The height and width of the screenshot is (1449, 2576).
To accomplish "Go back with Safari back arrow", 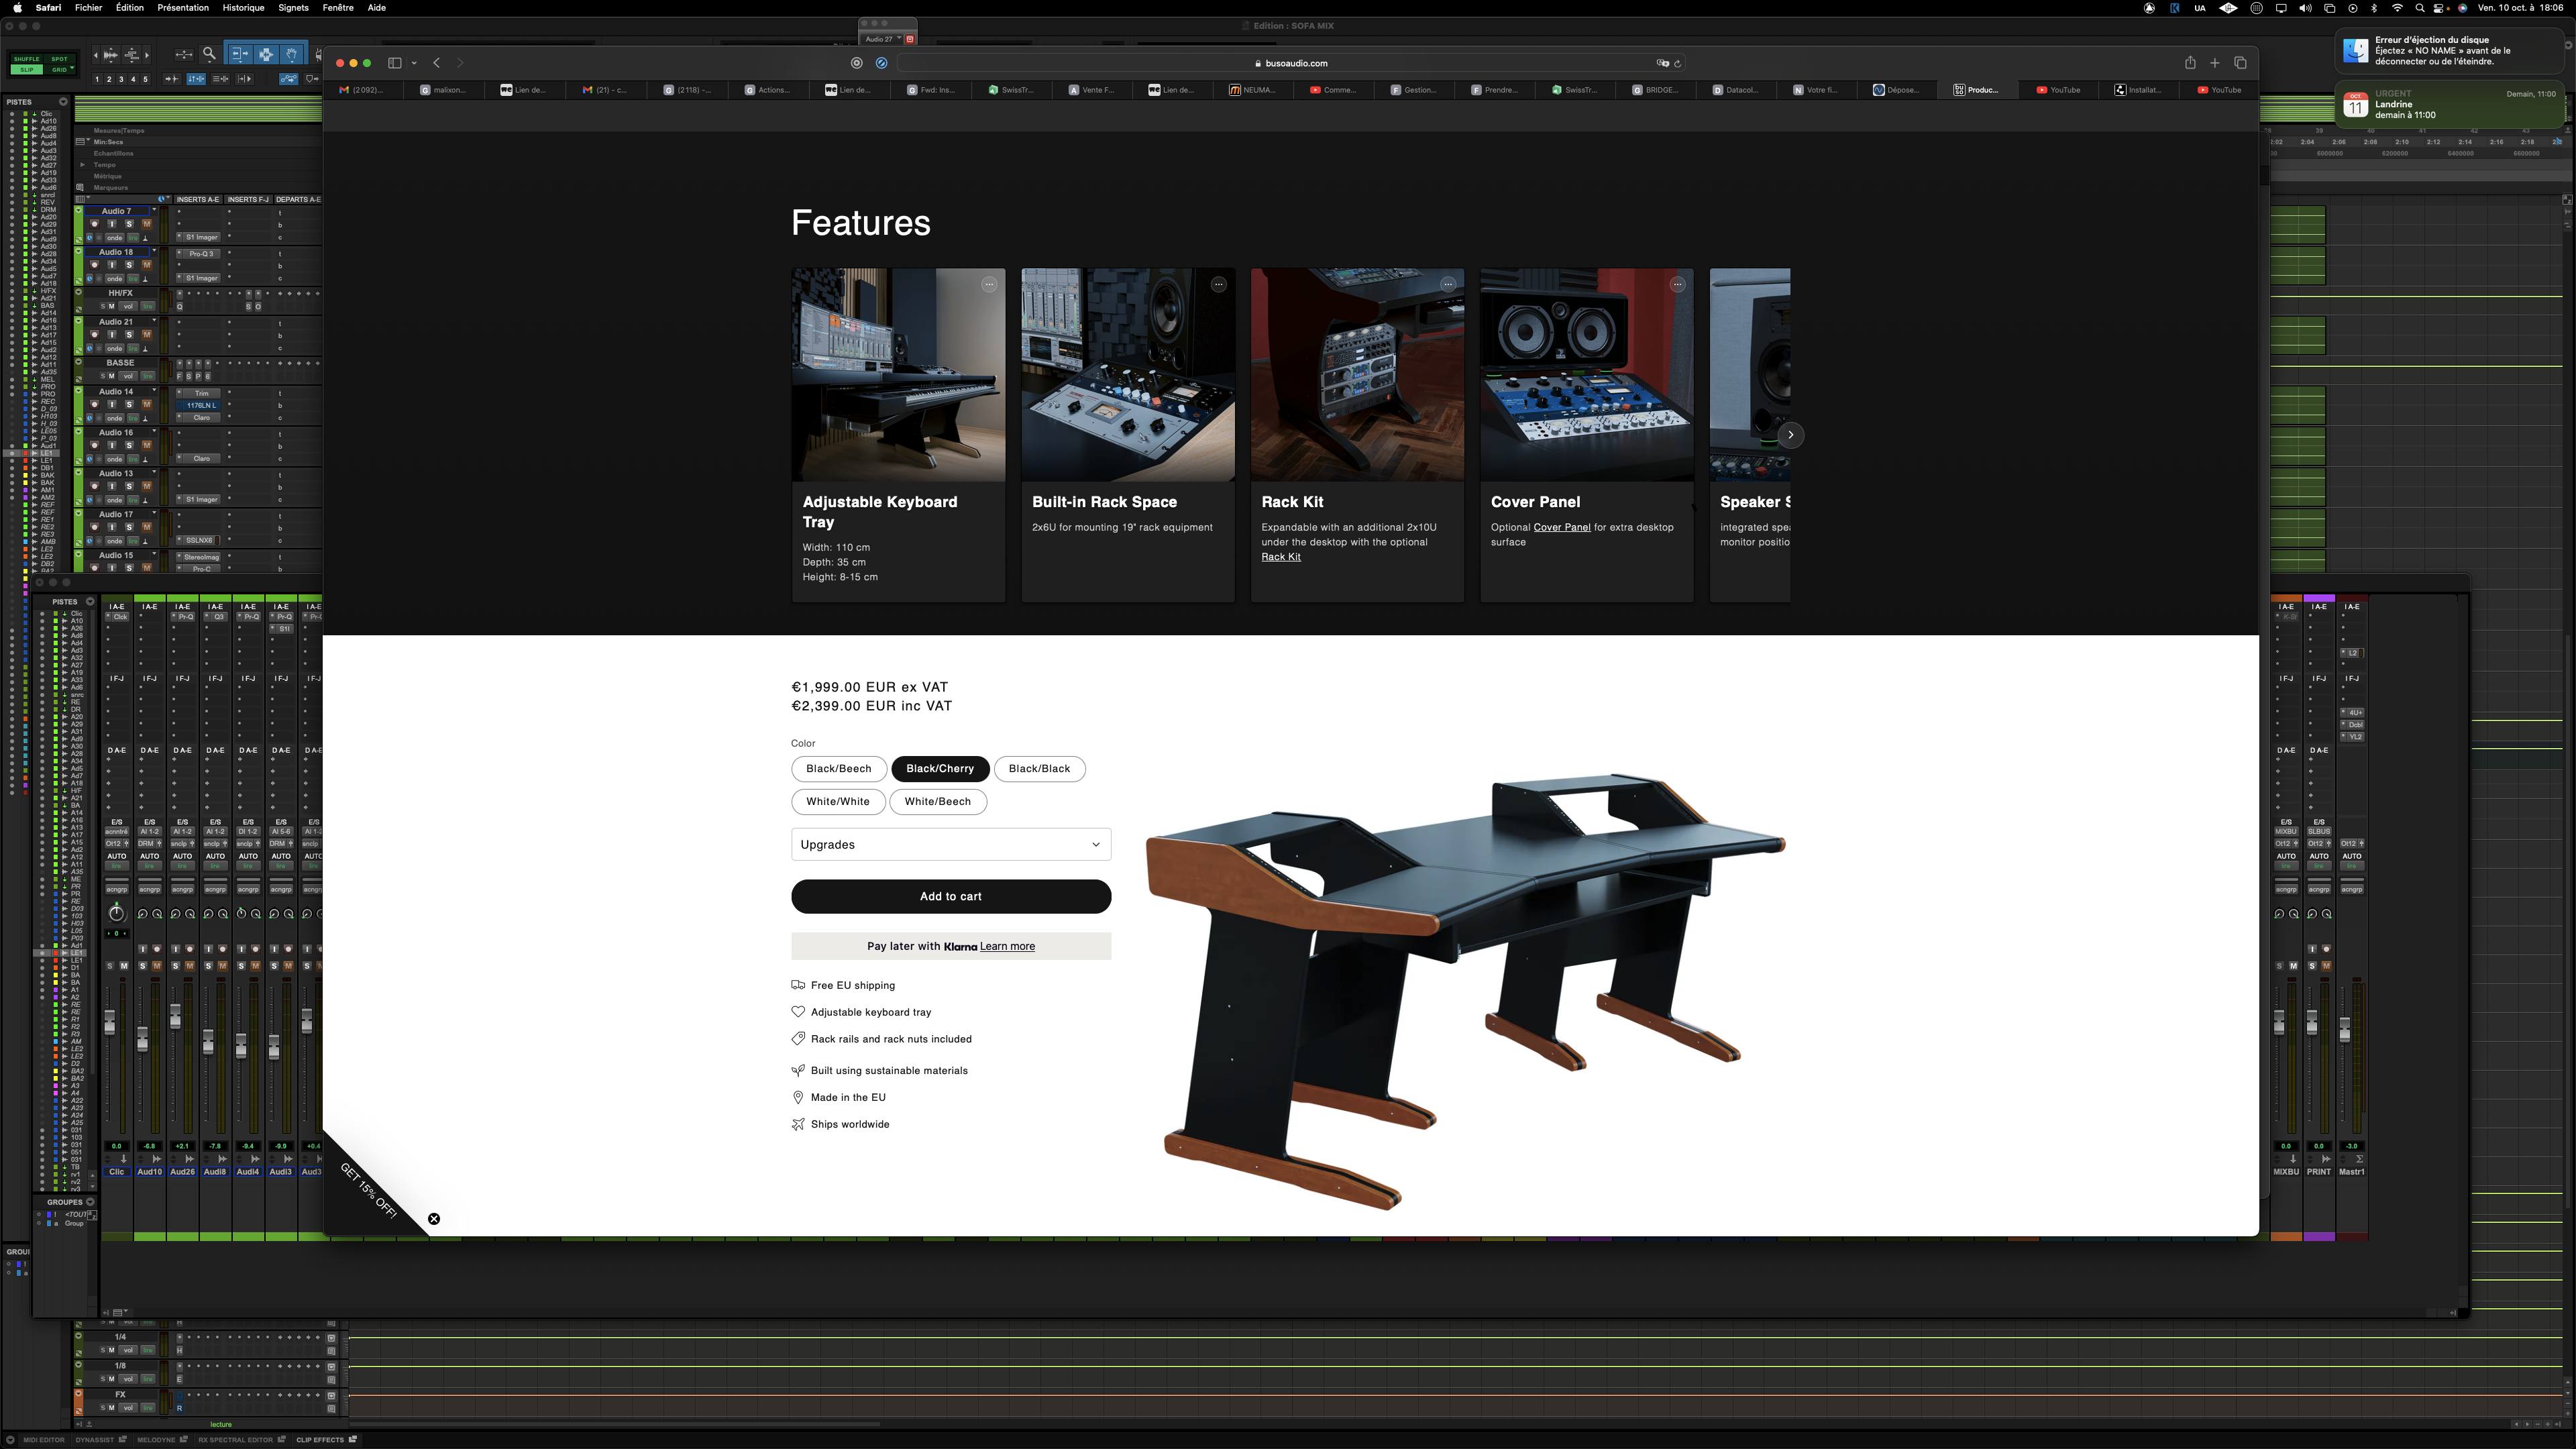I will (x=437, y=63).
